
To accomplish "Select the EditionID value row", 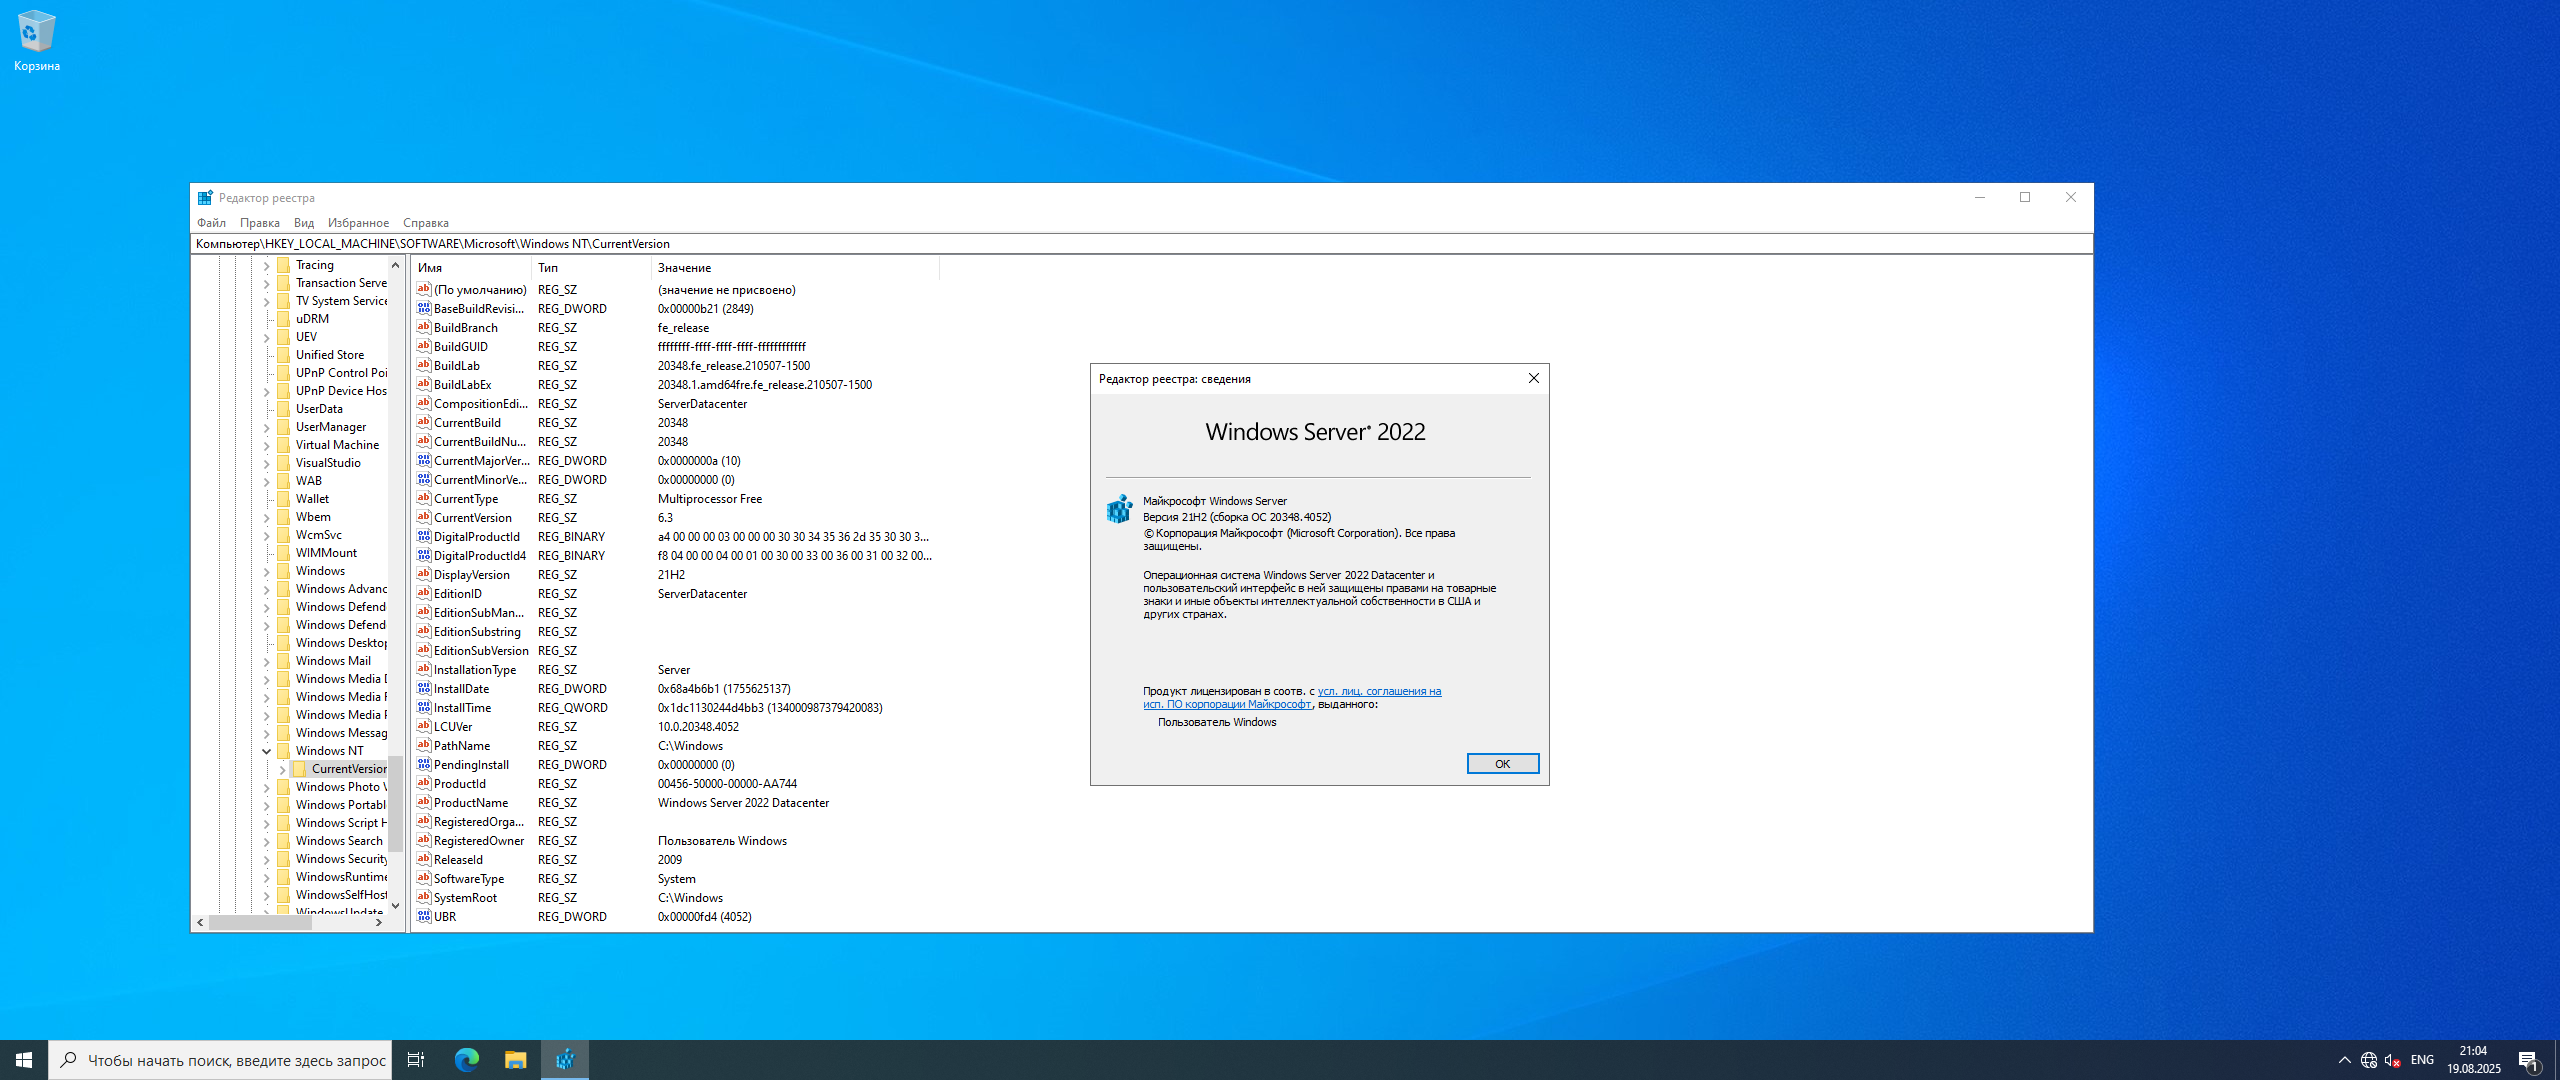I will [x=675, y=594].
